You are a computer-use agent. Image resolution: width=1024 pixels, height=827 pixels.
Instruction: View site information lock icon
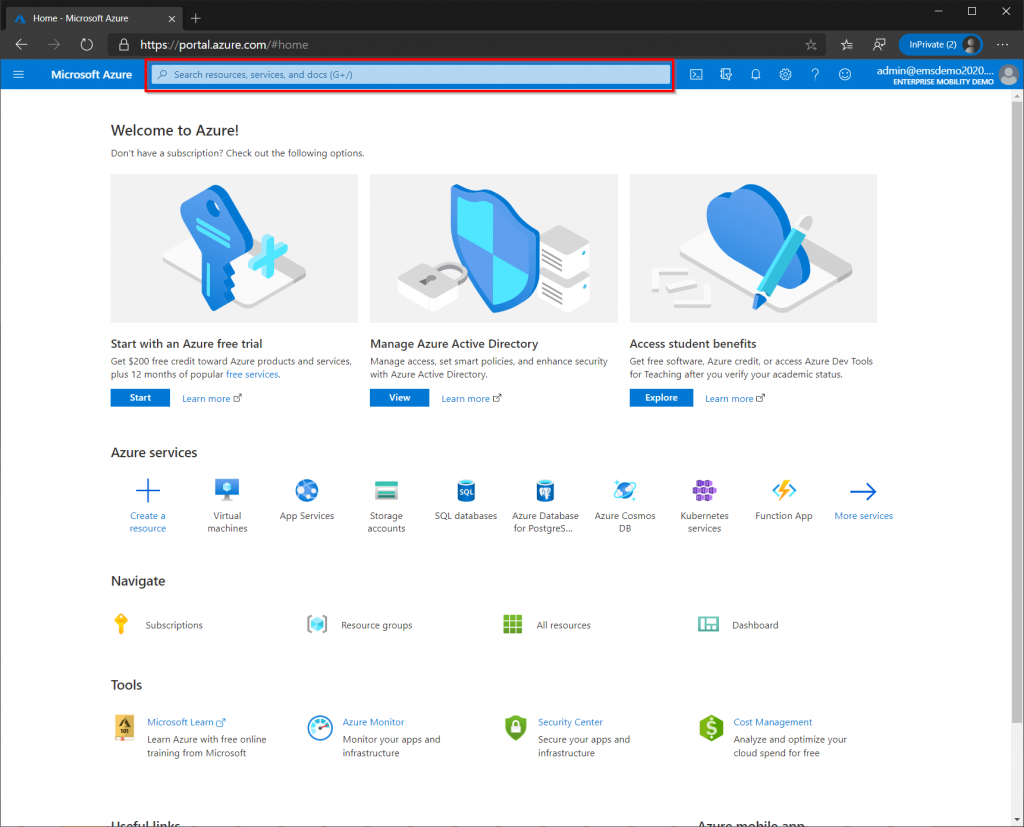[123, 45]
